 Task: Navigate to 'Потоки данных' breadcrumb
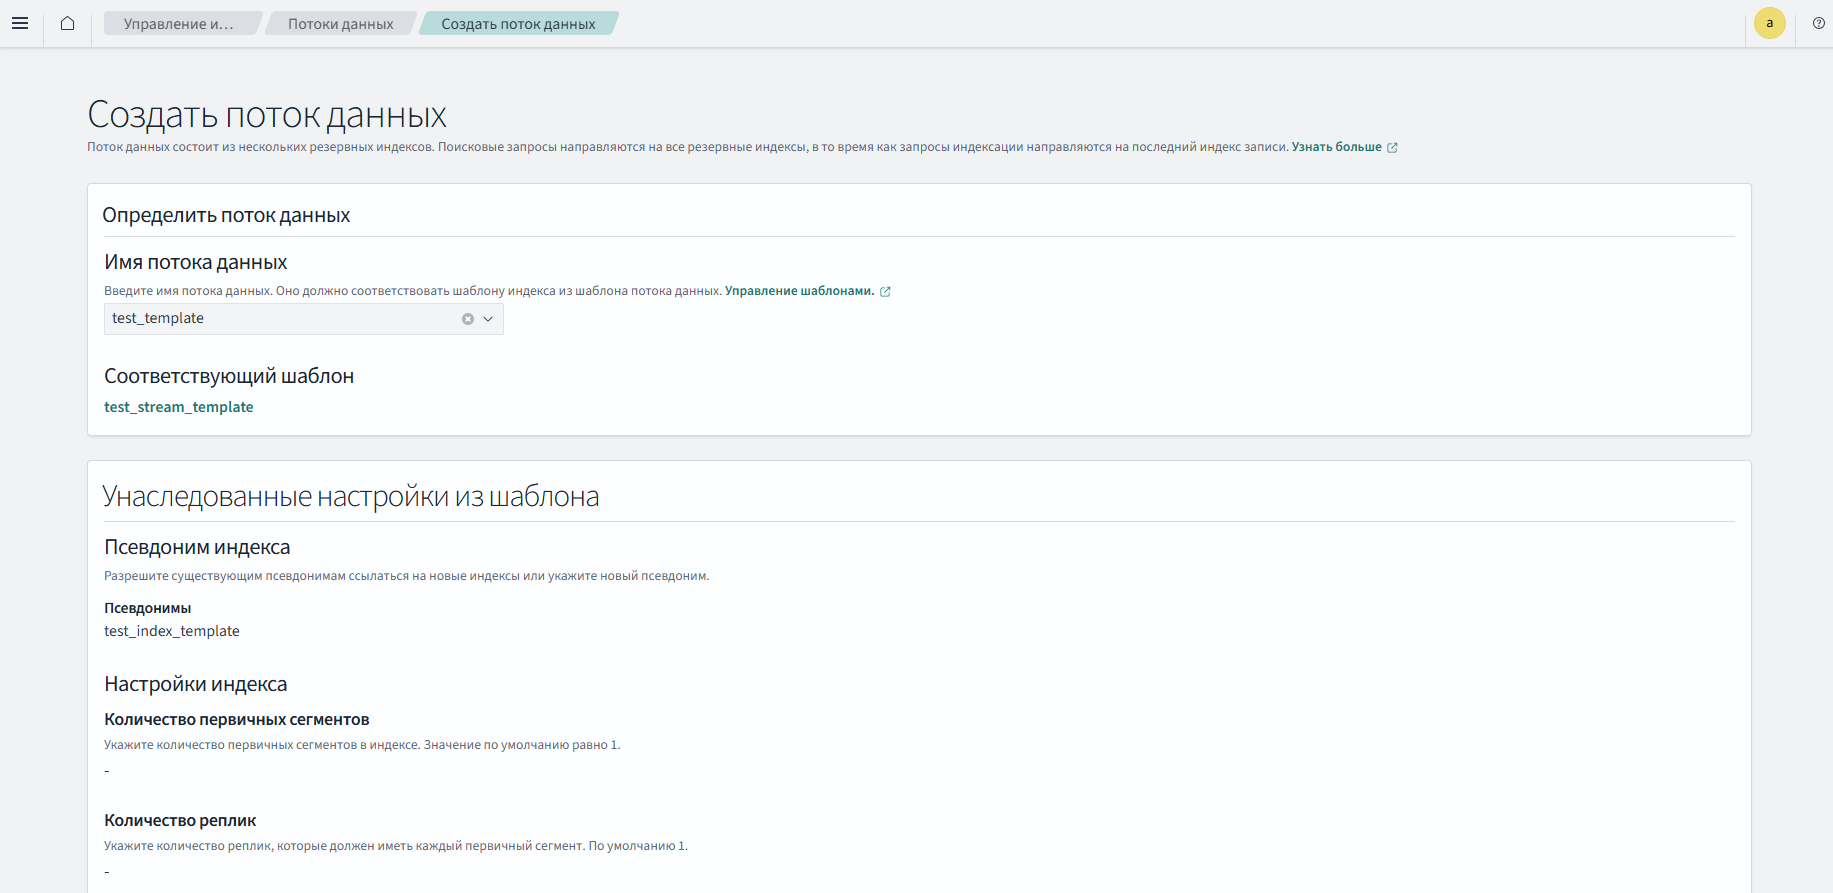(x=340, y=24)
